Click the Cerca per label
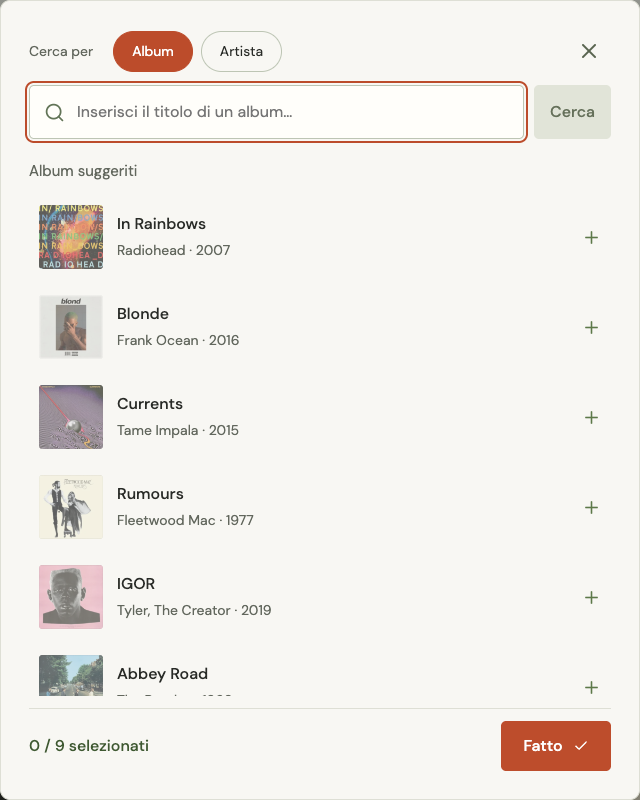Image resolution: width=640 pixels, height=800 pixels. 61,52
